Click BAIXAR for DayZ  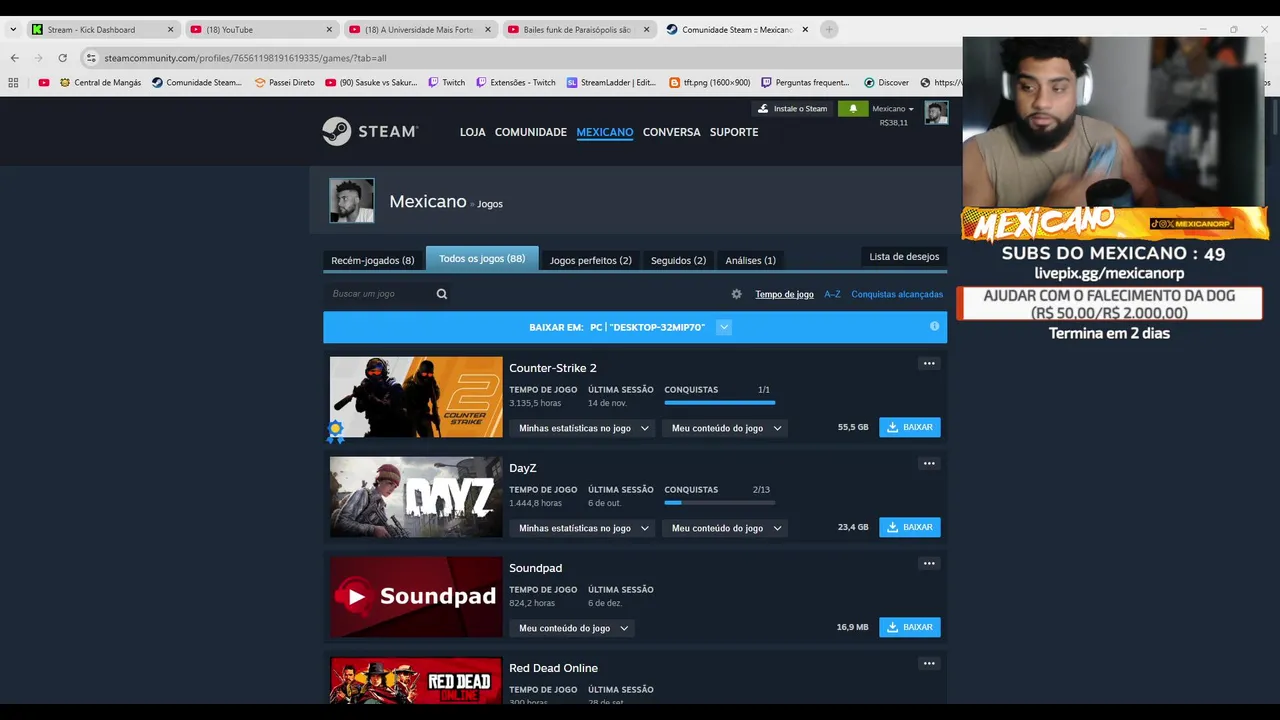click(x=910, y=527)
